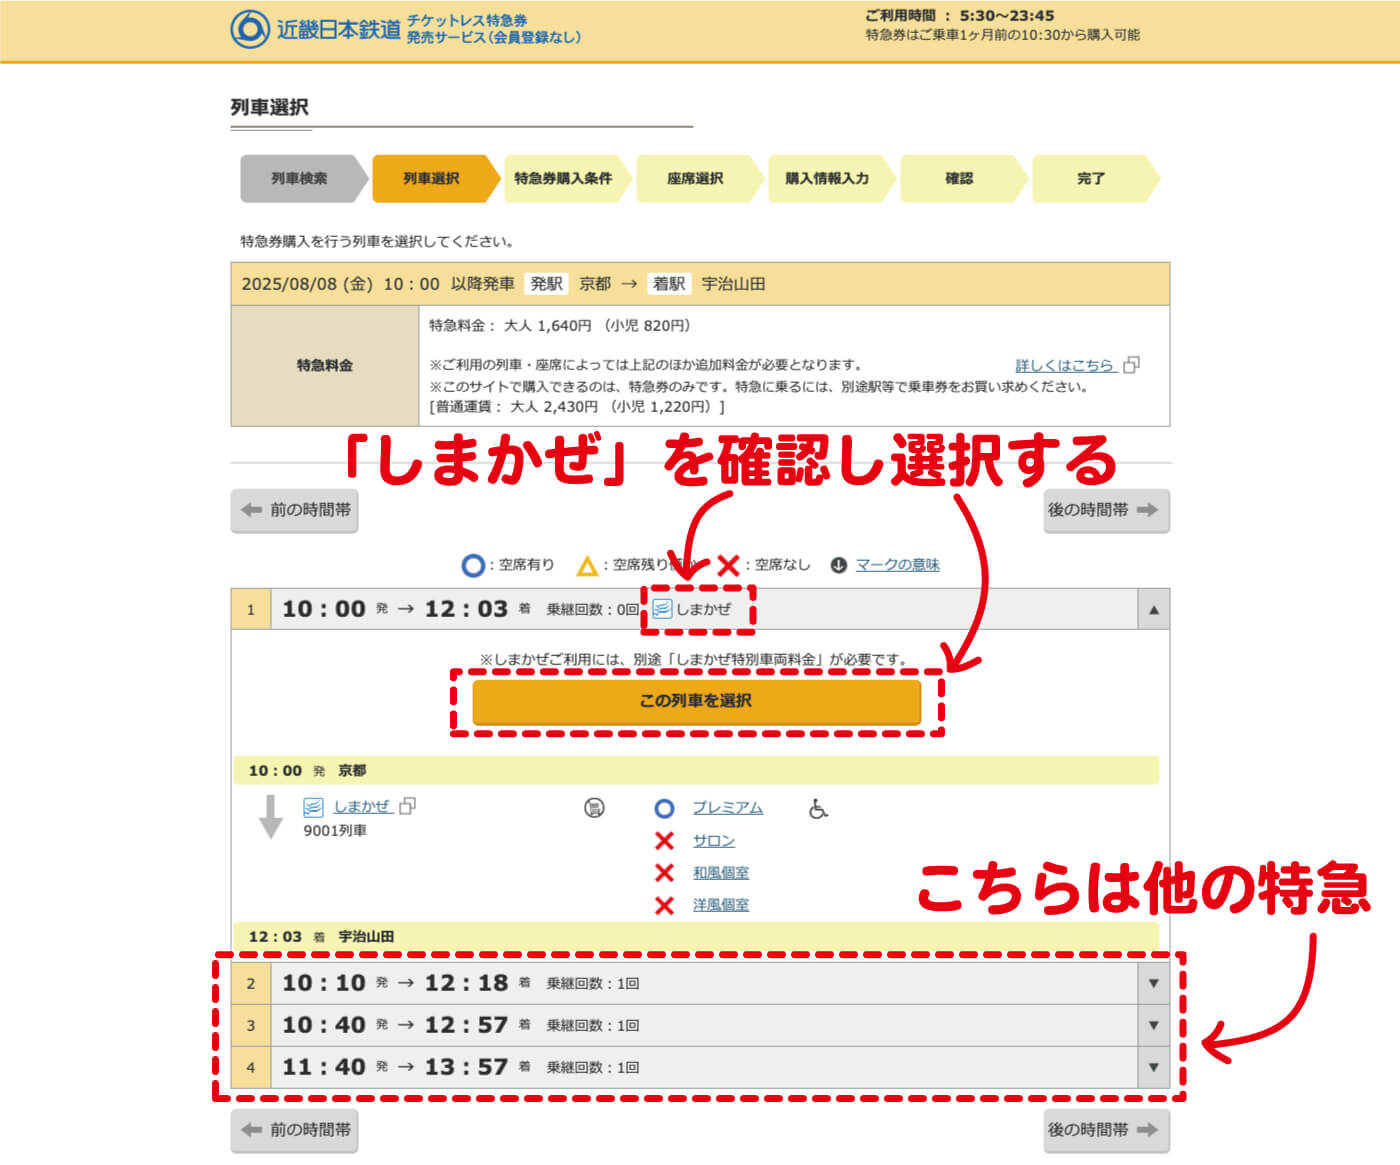This screenshot has height=1165, width=1400.
Task: Click the 座席選択 step in the progress bar
Action: pyautogui.click(x=696, y=178)
